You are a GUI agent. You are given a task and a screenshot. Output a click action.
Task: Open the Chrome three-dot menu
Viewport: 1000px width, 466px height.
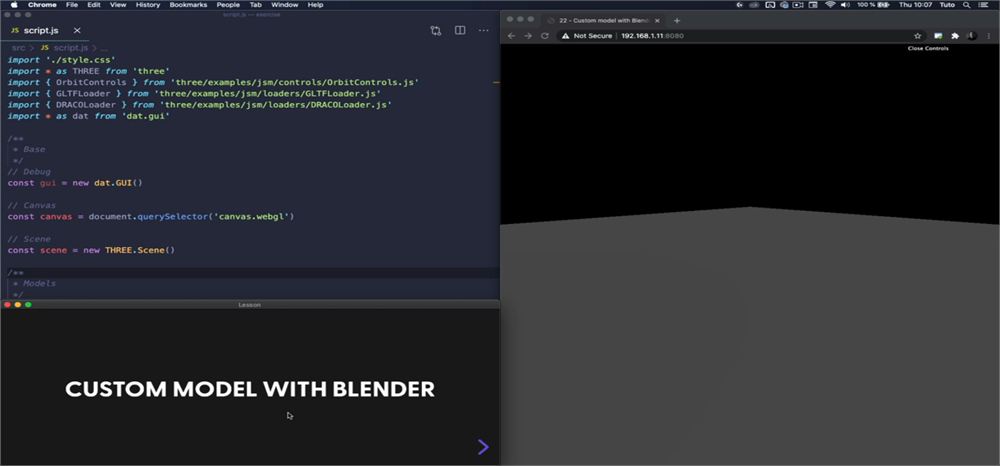click(x=988, y=36)
